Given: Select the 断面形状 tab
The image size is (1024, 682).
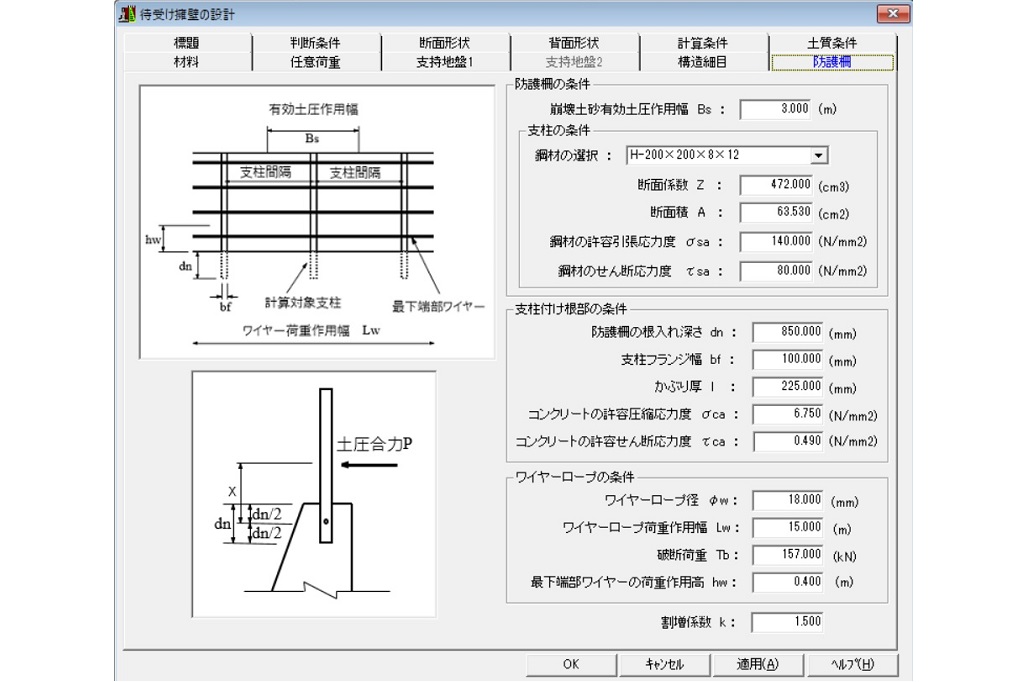Looking at the screenshot, I should tap(444, 43).
